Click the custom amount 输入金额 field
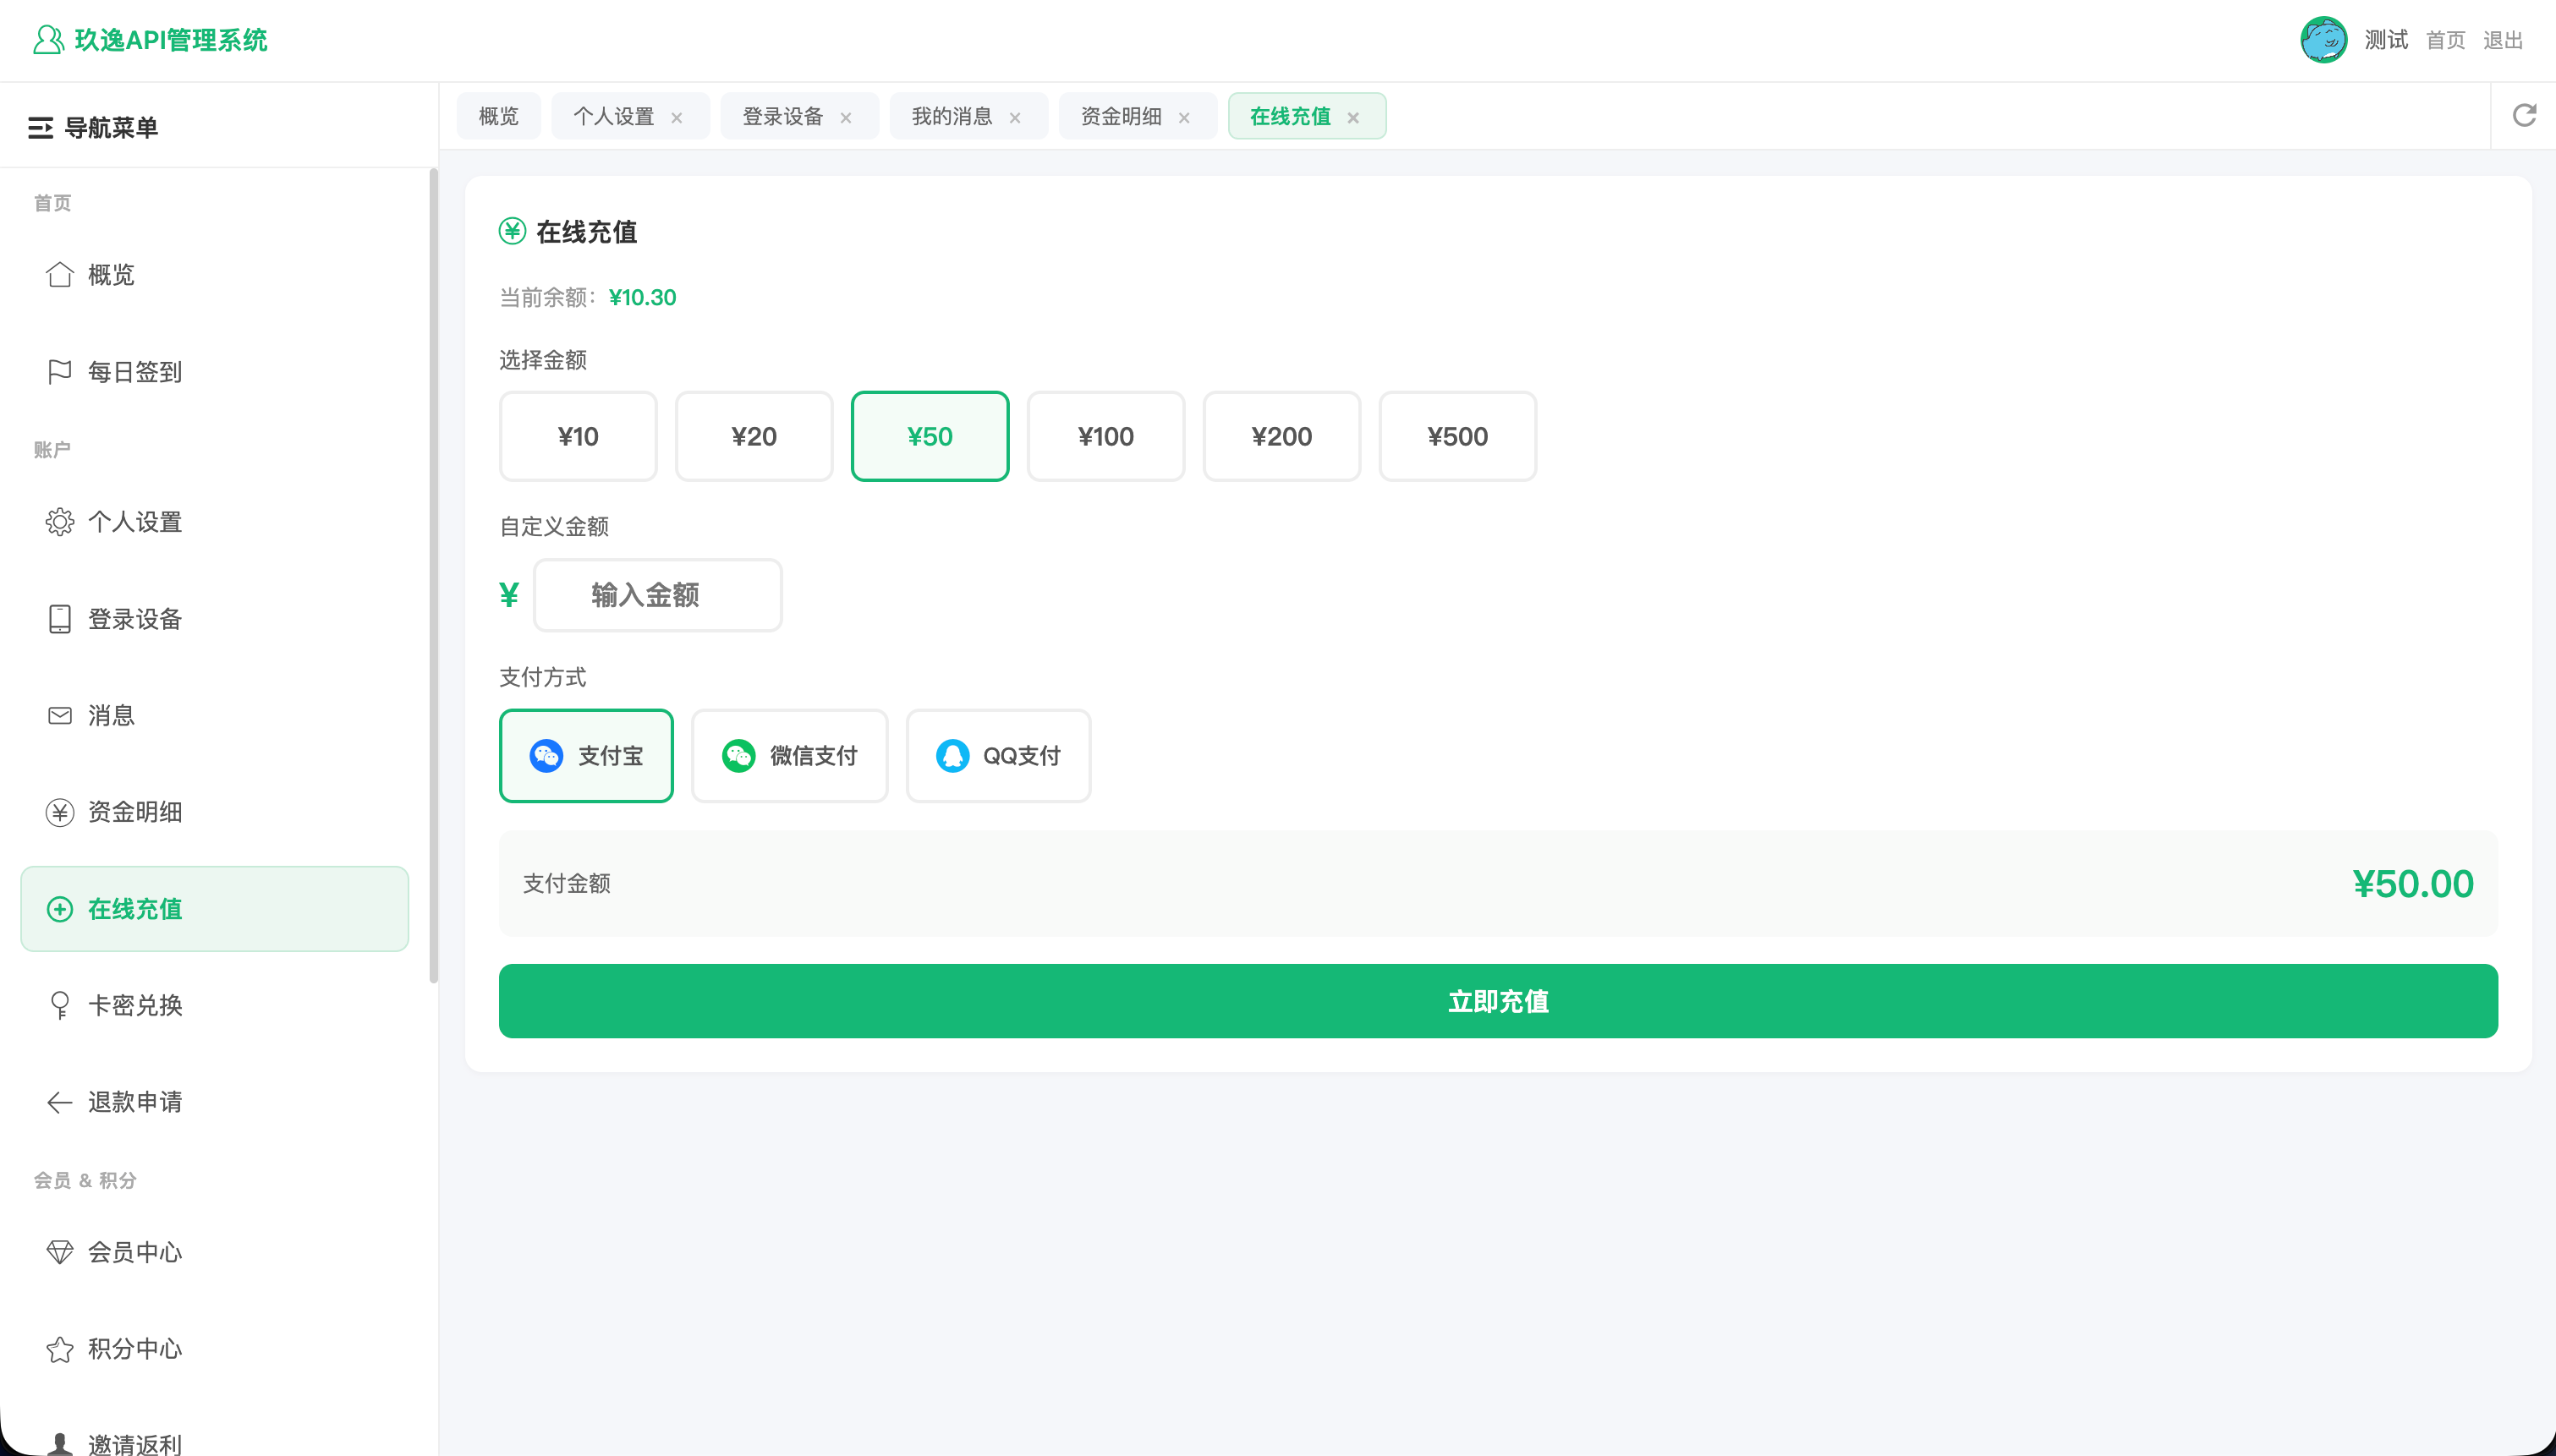Image resolution: width=2556 pixels, height=1456 pixels. coord(658,595)
